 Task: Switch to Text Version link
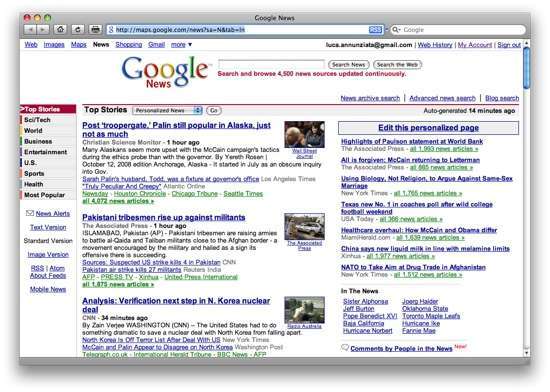pos(48,227)
